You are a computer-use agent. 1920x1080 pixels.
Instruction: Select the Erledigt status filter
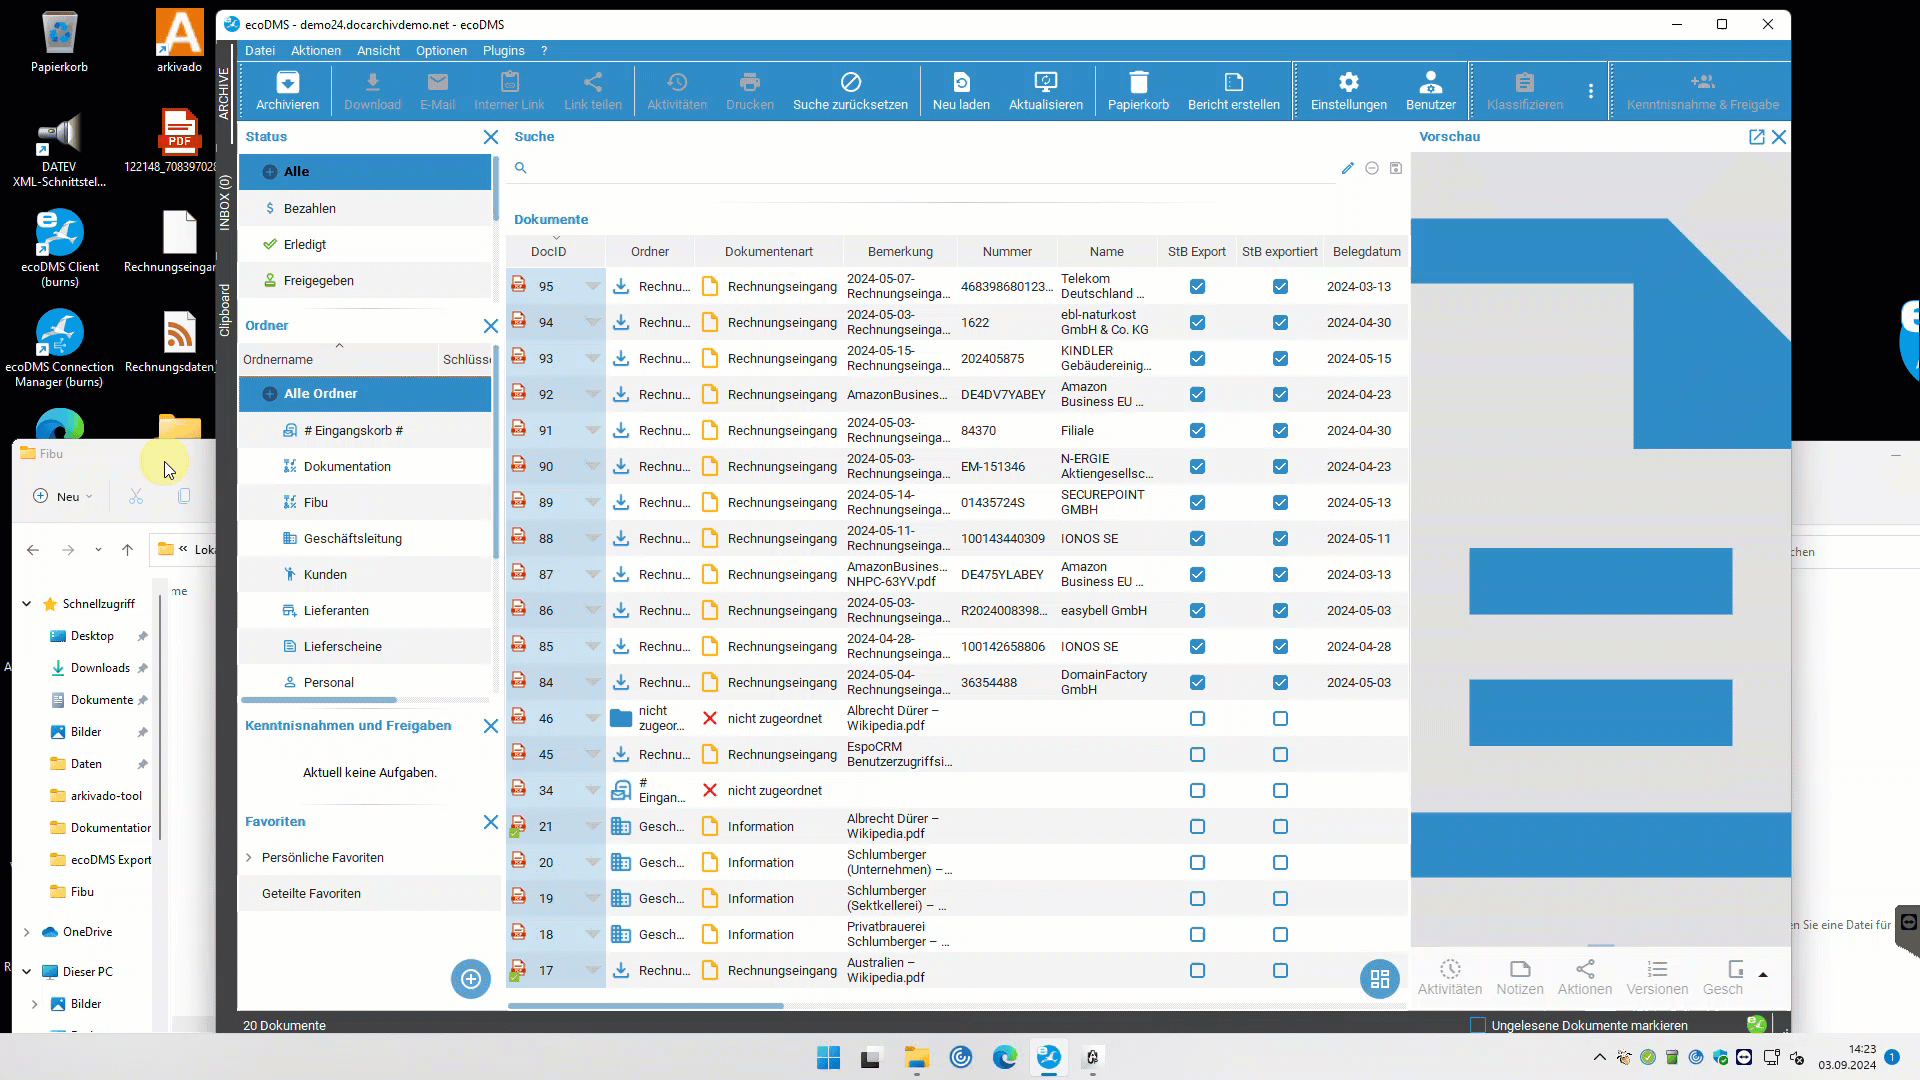click(x=365, y=245)
